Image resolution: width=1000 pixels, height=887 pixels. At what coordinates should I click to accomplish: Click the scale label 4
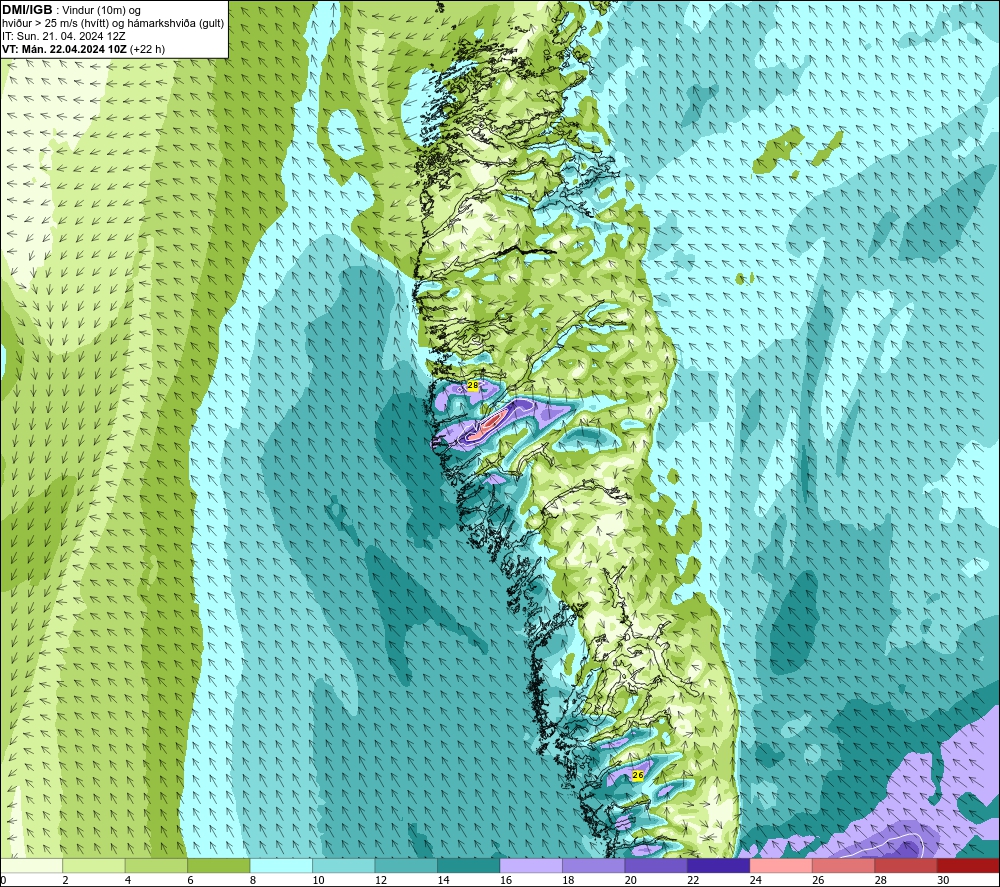pos(128,880)
